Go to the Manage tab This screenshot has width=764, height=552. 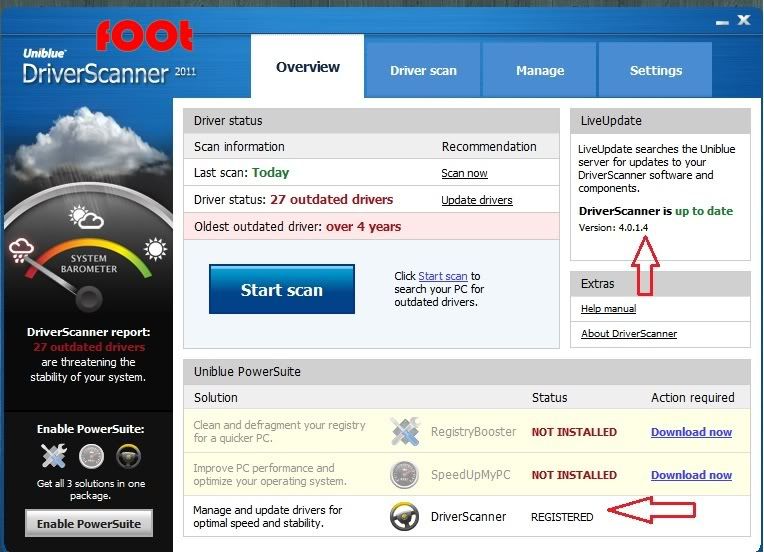540,71
